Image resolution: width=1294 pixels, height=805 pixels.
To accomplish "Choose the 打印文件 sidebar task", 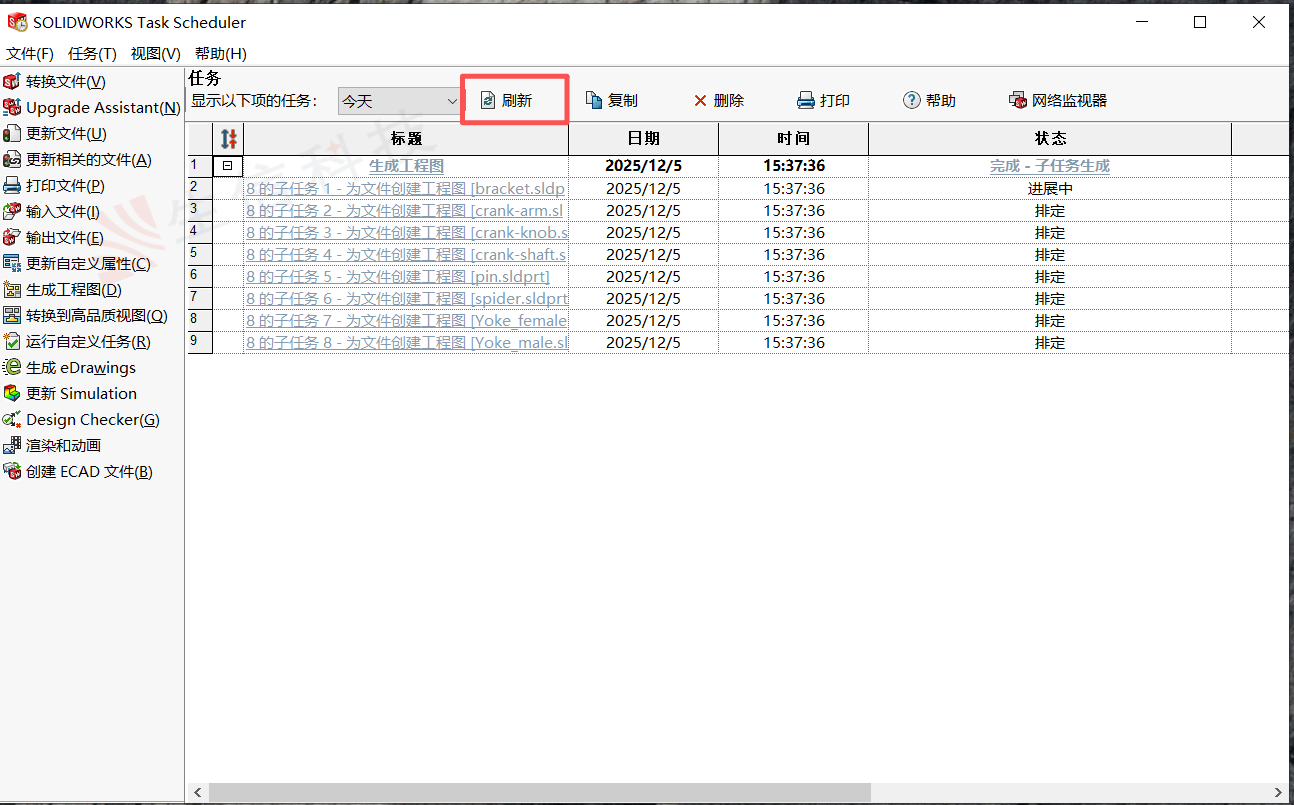I will tap(54, 186).
